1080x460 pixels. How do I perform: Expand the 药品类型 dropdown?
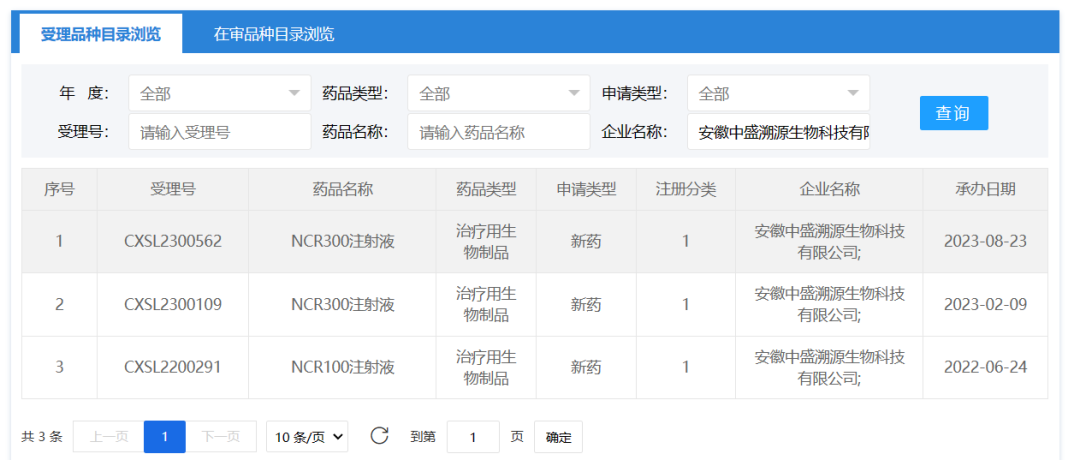(498, 93)
